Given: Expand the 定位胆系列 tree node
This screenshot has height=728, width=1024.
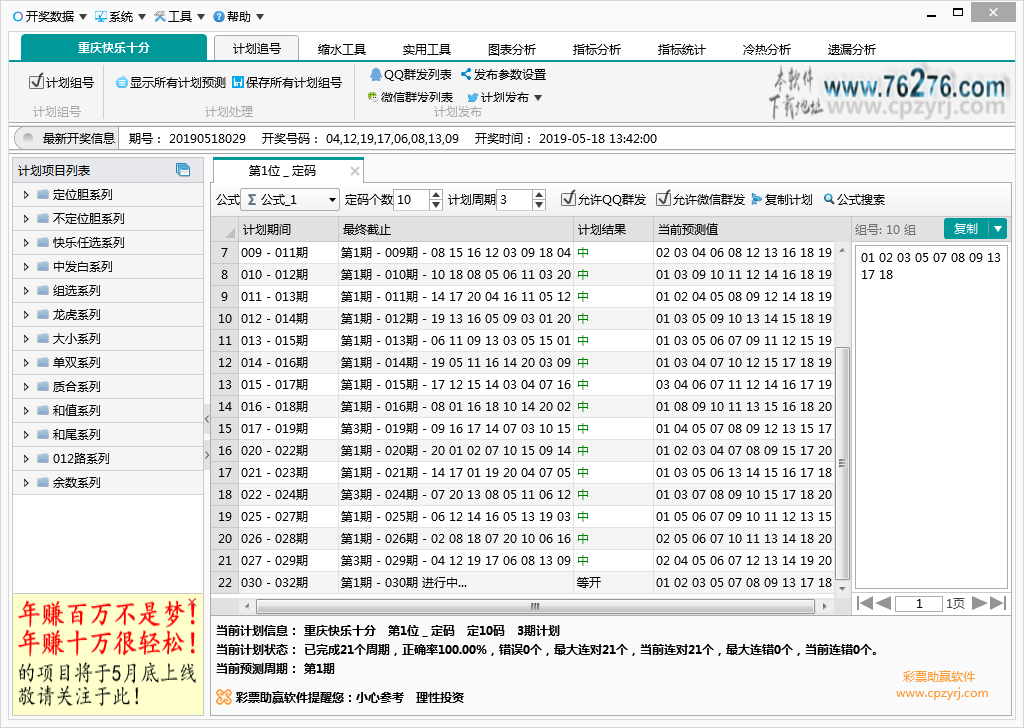Looking at the screenshot, I should [25, 195].
